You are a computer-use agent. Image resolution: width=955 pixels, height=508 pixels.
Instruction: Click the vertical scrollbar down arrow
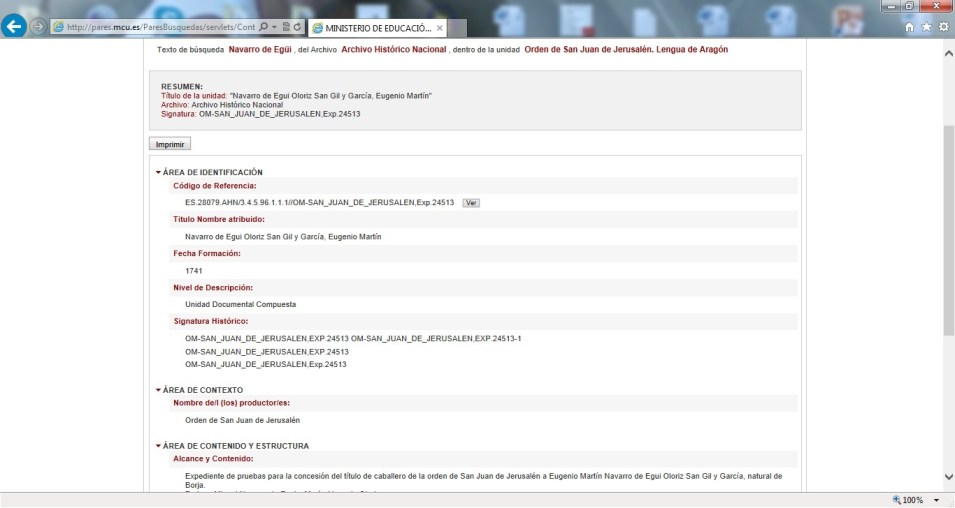click(948, 478)
